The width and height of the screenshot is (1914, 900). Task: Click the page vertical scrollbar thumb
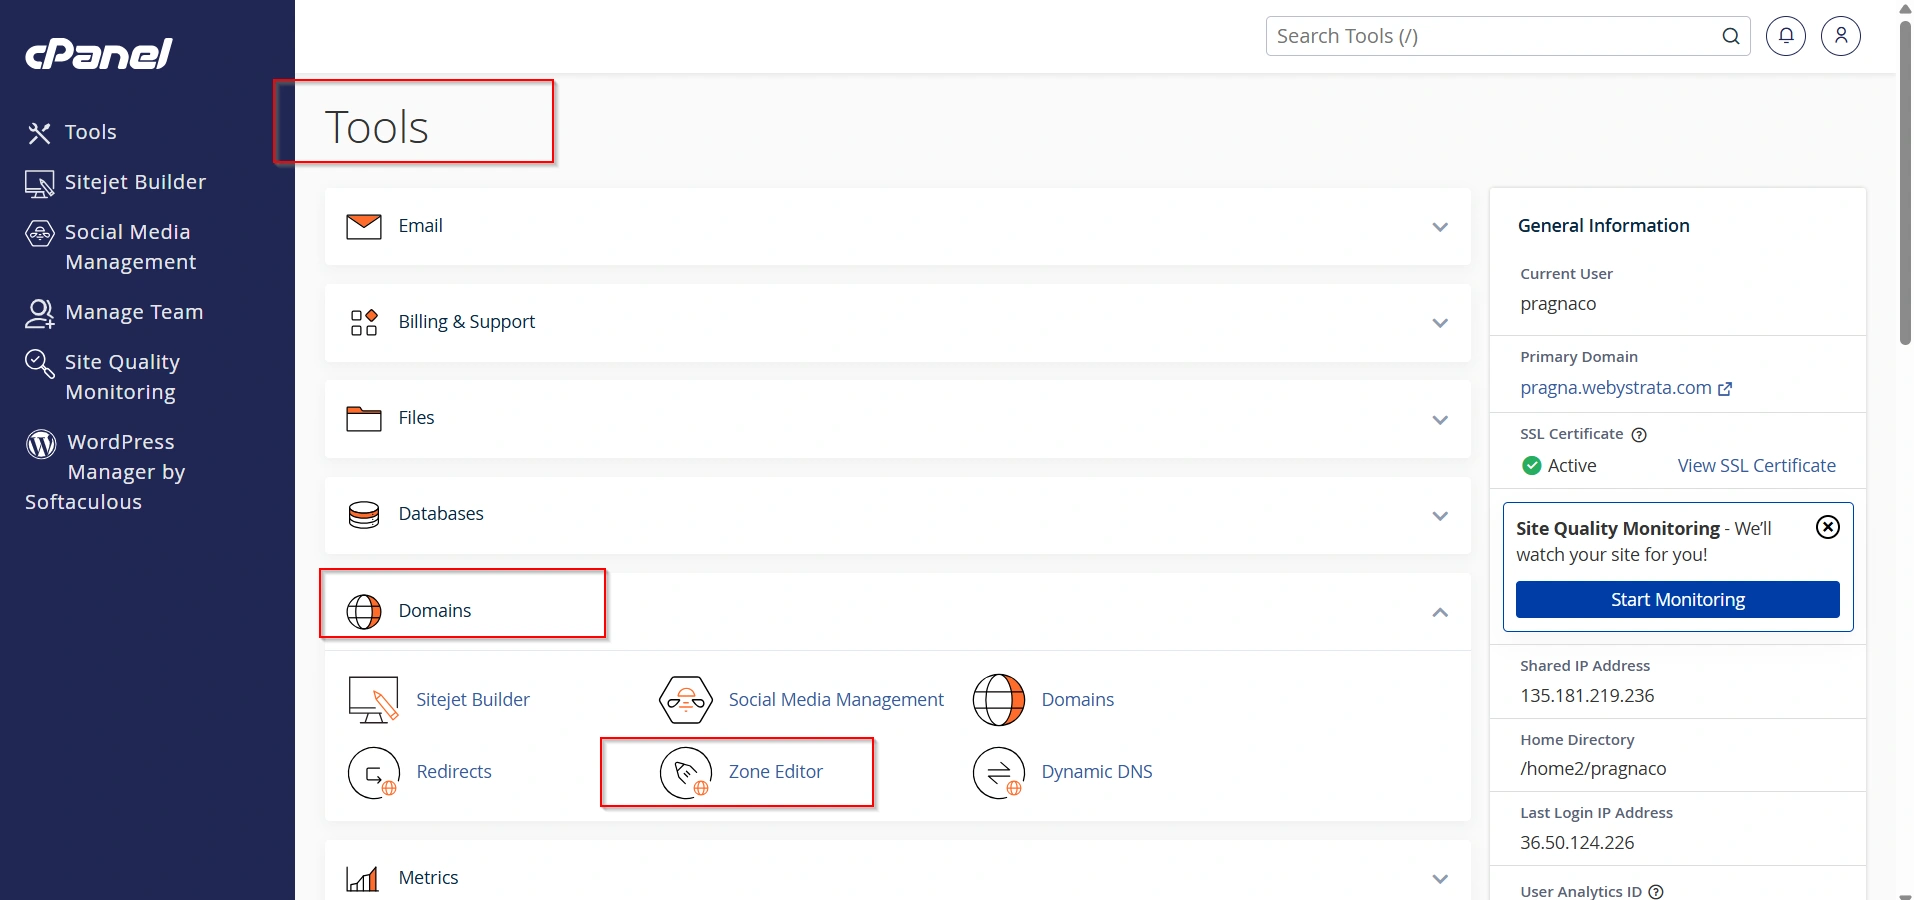1905,181
